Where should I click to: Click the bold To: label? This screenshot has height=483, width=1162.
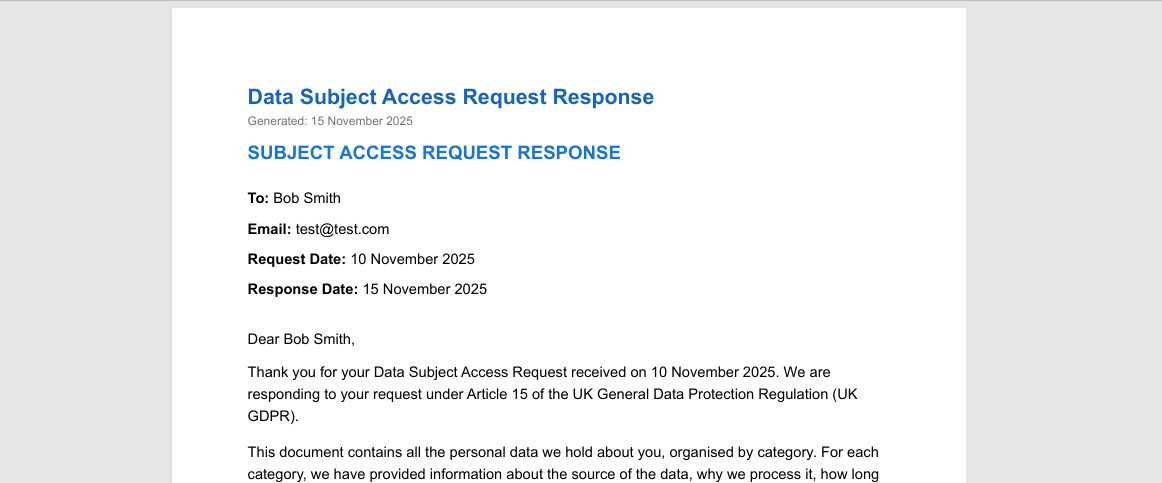(258, 198)
